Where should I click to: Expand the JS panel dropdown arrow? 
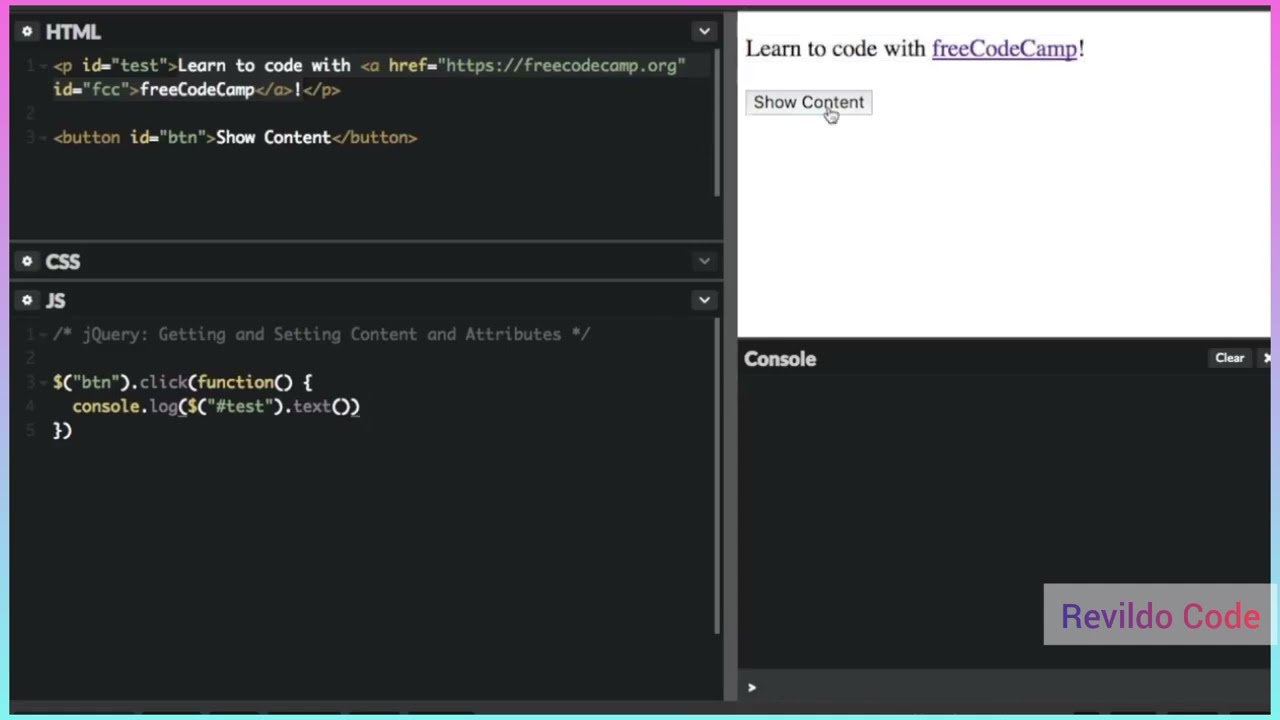(704, 300)
